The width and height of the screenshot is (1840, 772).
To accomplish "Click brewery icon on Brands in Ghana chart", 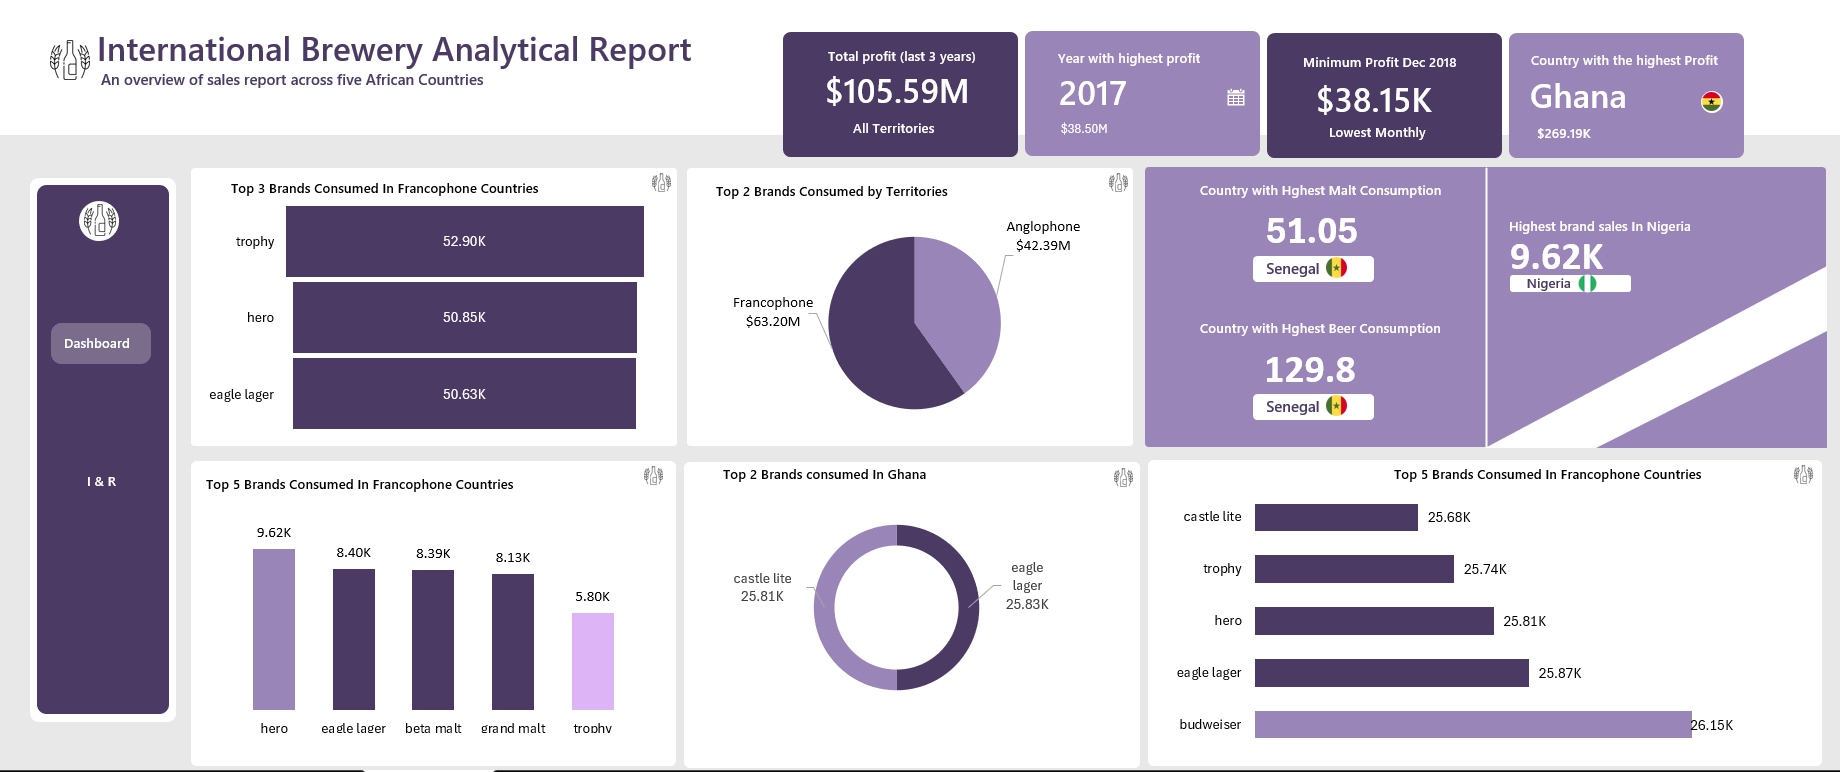I will pos(1123,478).
